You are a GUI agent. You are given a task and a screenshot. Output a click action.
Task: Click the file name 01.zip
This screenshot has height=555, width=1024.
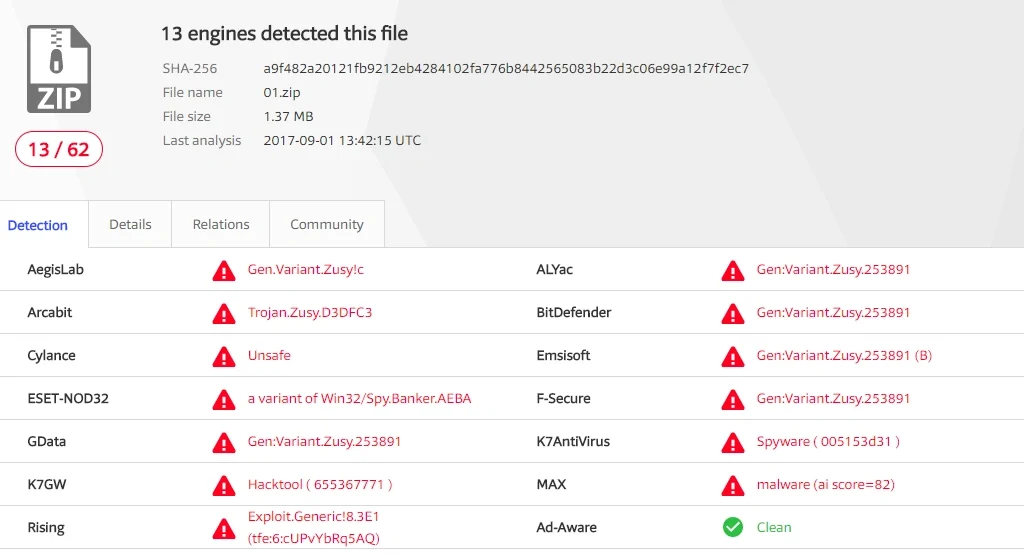281,93
